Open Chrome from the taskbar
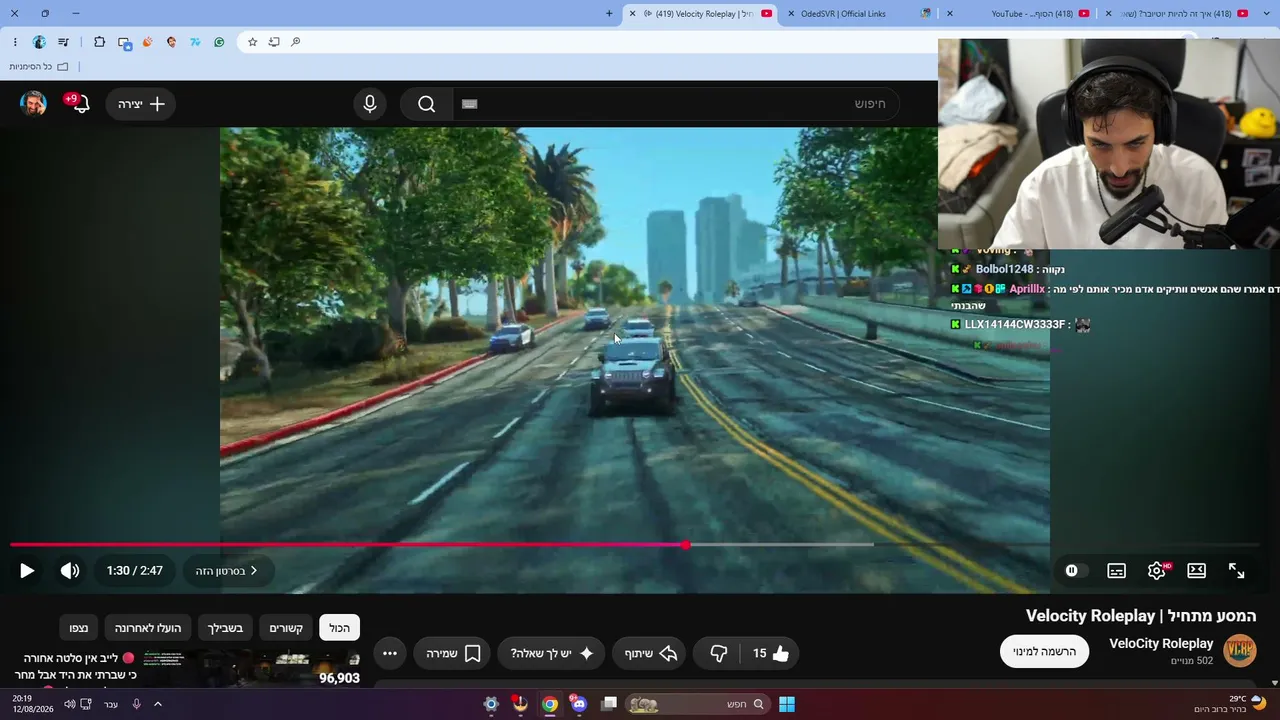The width and height of the screenshot is (1280, 720). coord(550,705)
